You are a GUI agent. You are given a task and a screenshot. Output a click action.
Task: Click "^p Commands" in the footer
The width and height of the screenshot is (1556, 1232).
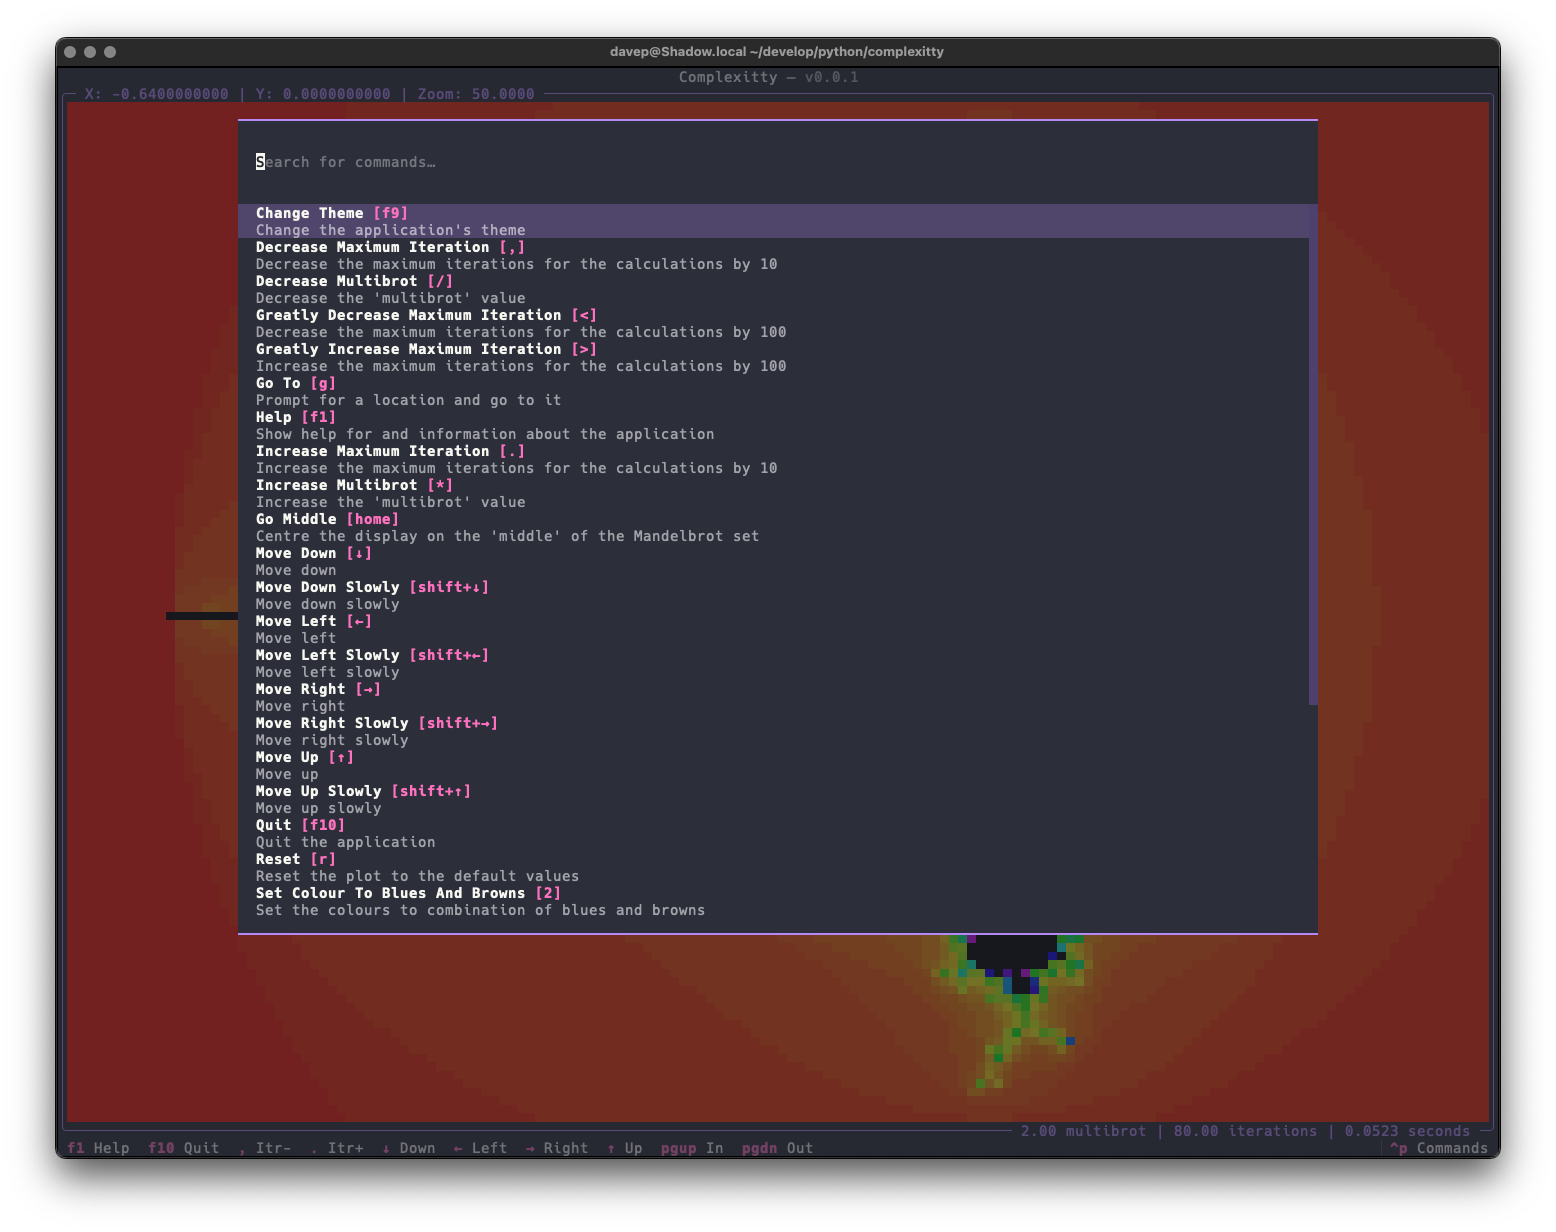click(x=1438, y=1148)
